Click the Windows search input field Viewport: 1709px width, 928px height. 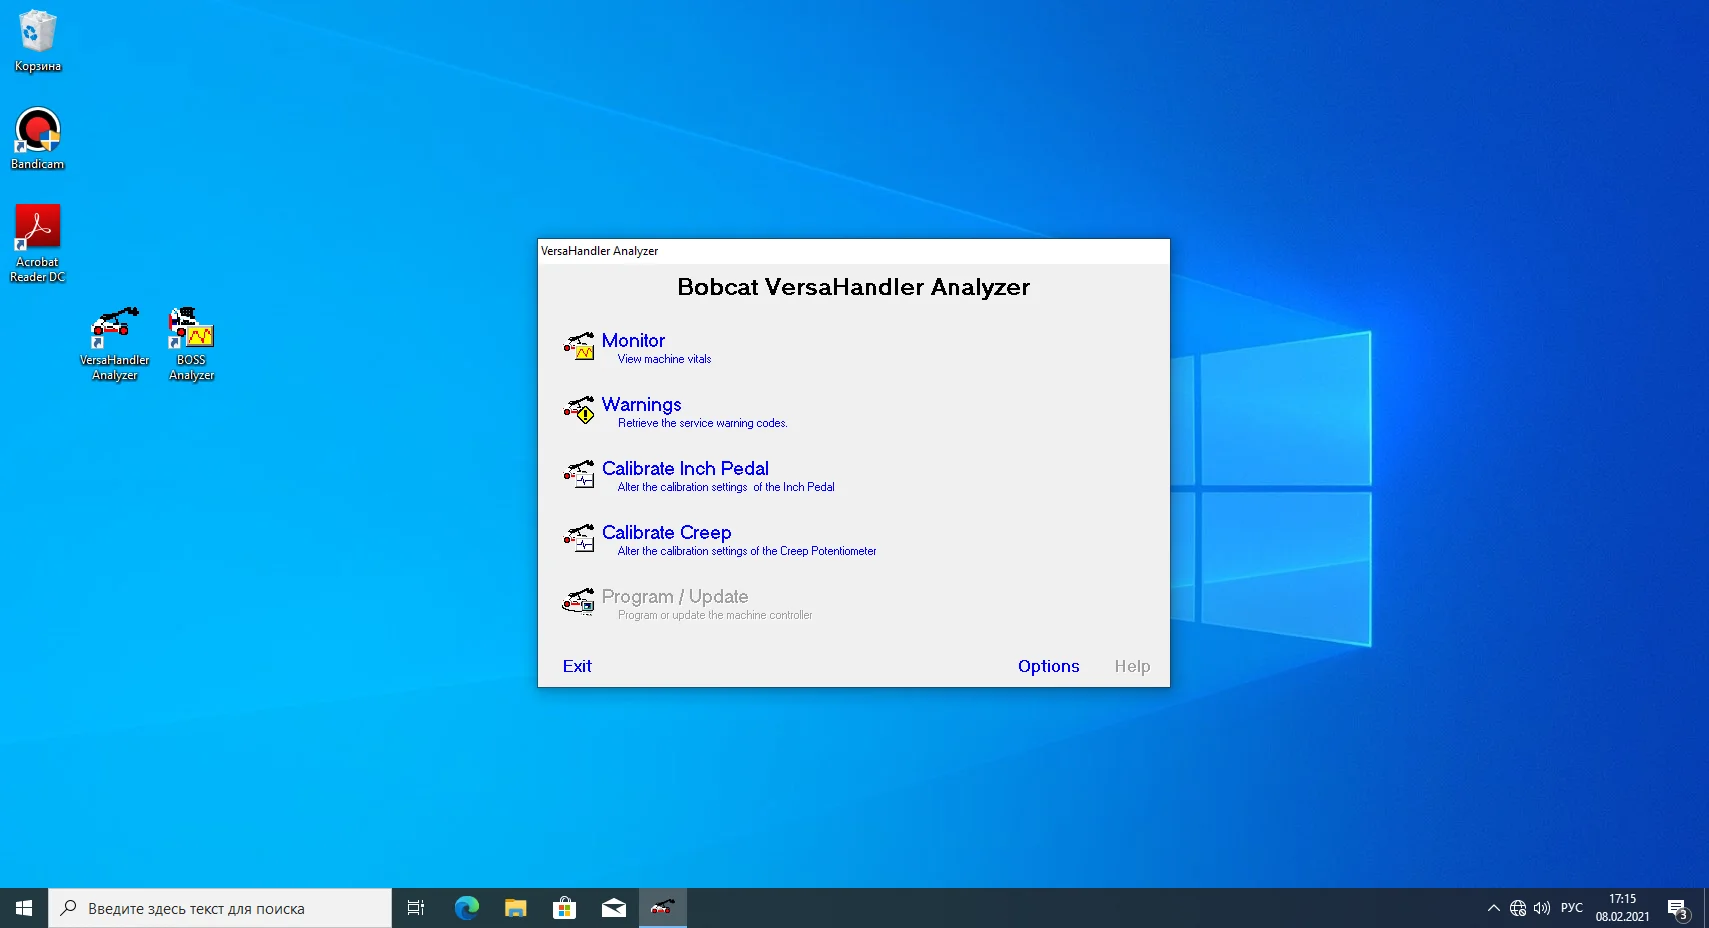point(220,908)
